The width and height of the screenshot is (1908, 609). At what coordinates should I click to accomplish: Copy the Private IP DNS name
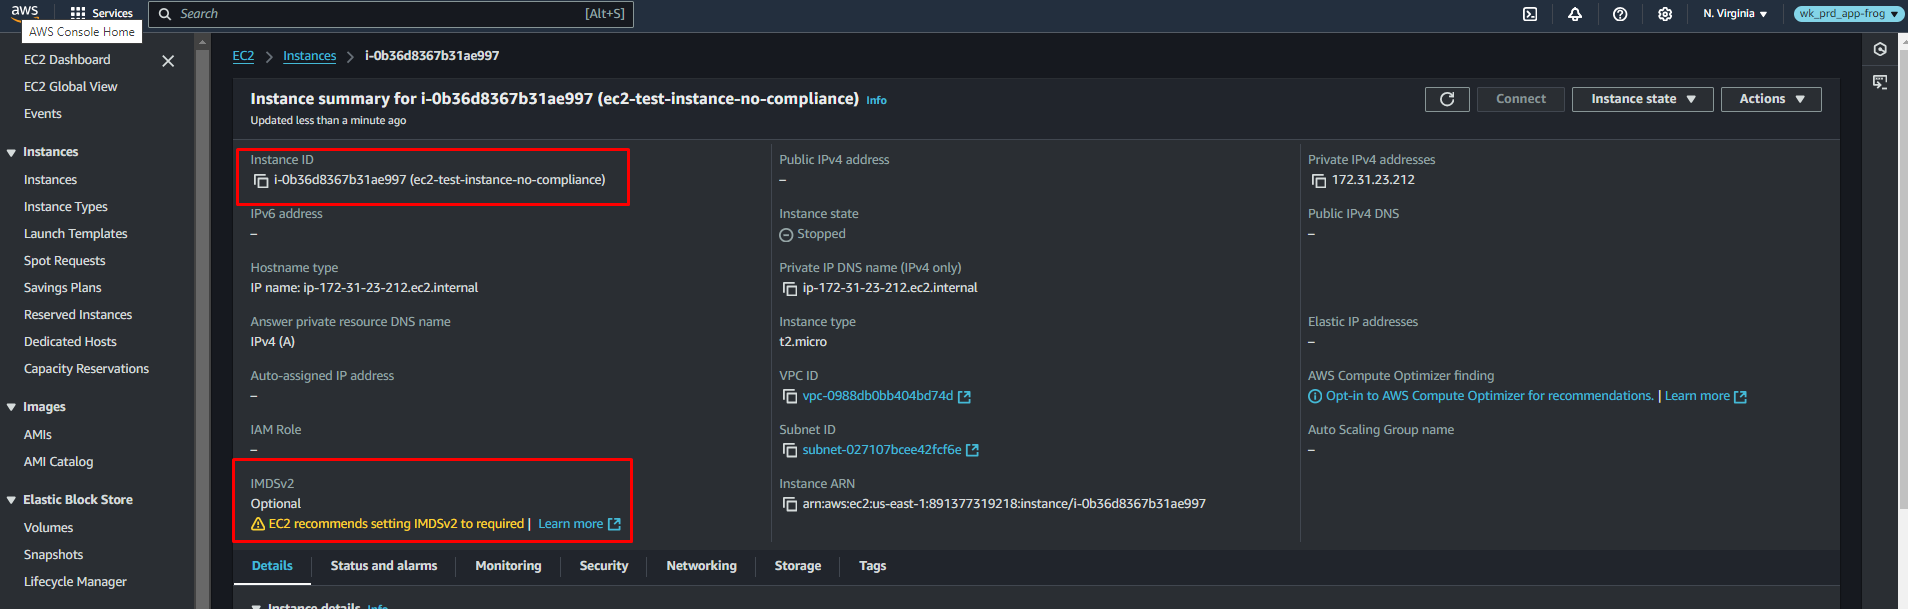point(789,289)
